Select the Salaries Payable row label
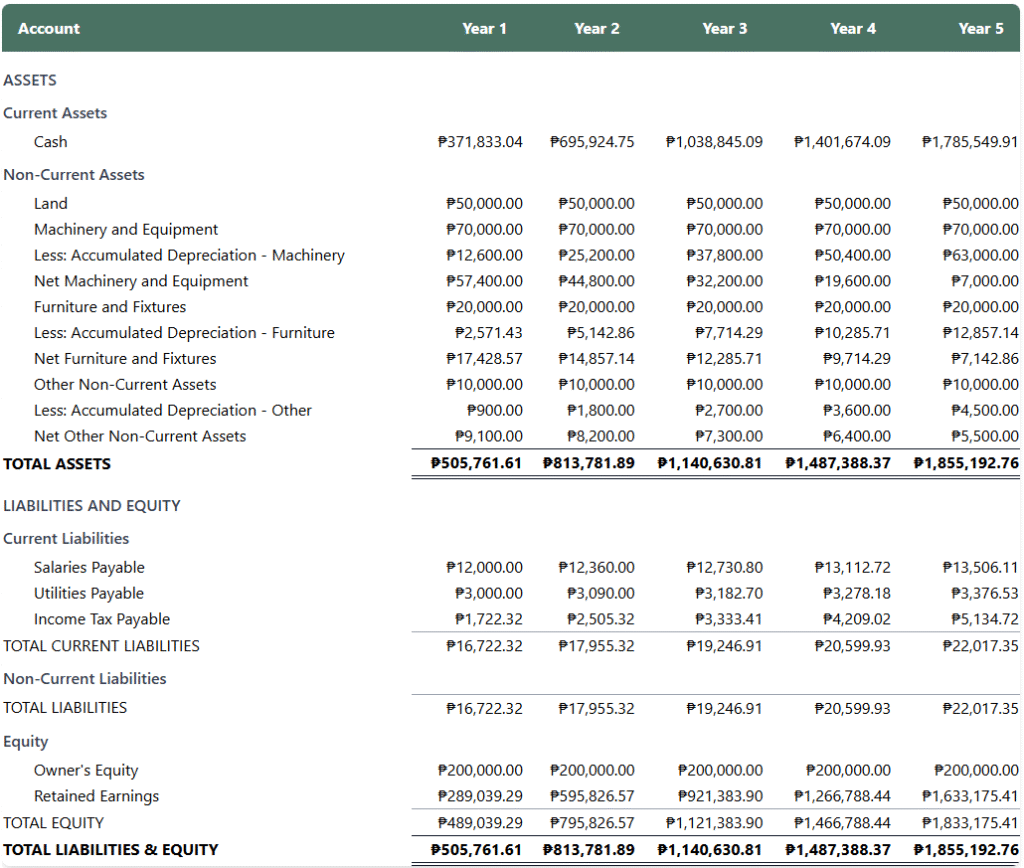The width and height of the screenshot is (1024, 868). pos(90,567)
